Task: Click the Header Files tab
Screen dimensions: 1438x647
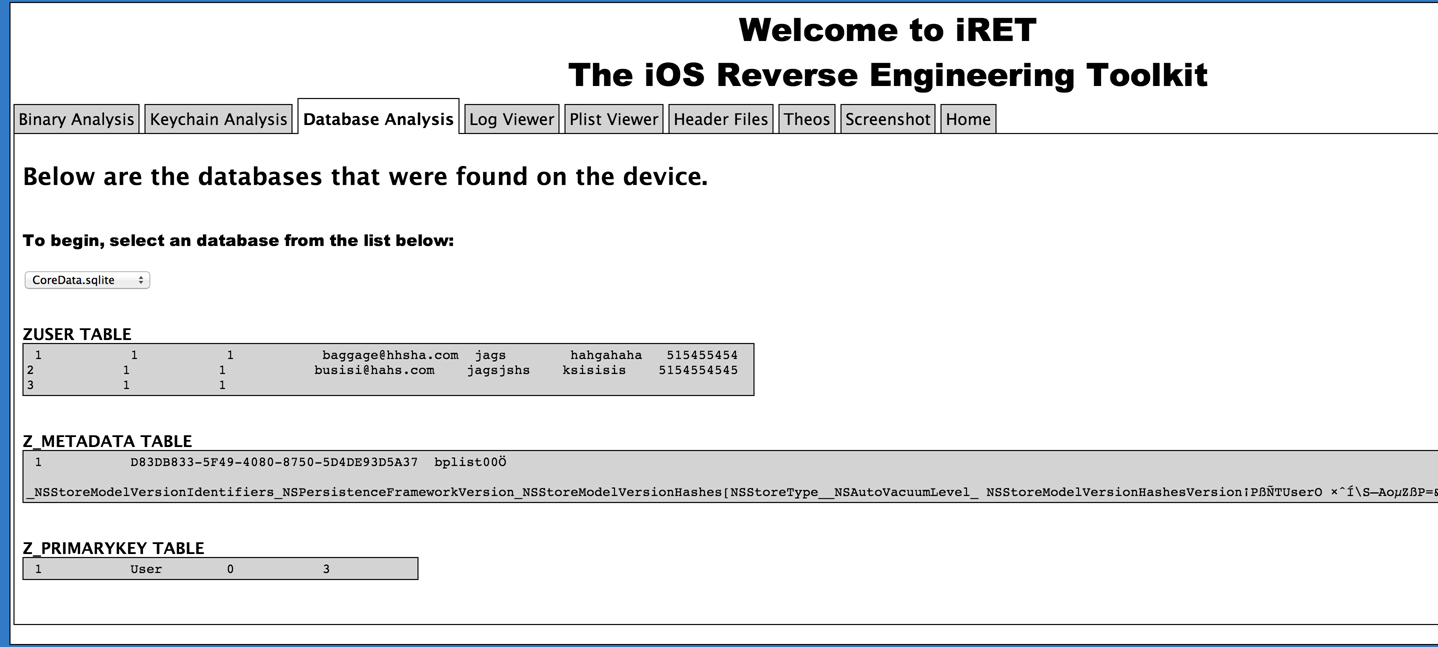Action: coord(720,119)
